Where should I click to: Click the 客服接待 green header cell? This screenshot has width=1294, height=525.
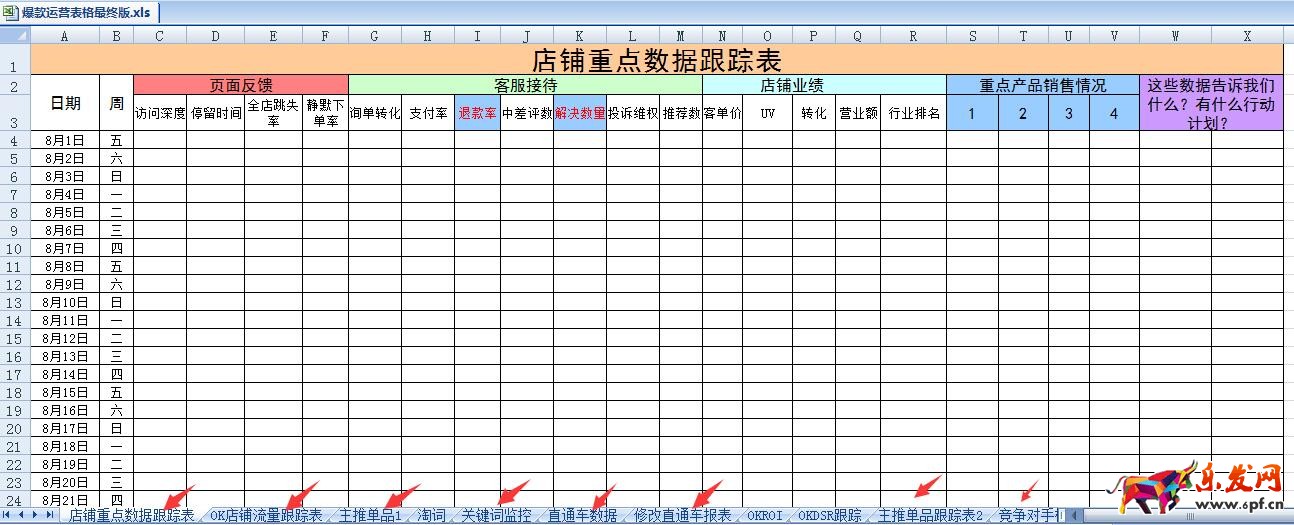coord(525,85)
